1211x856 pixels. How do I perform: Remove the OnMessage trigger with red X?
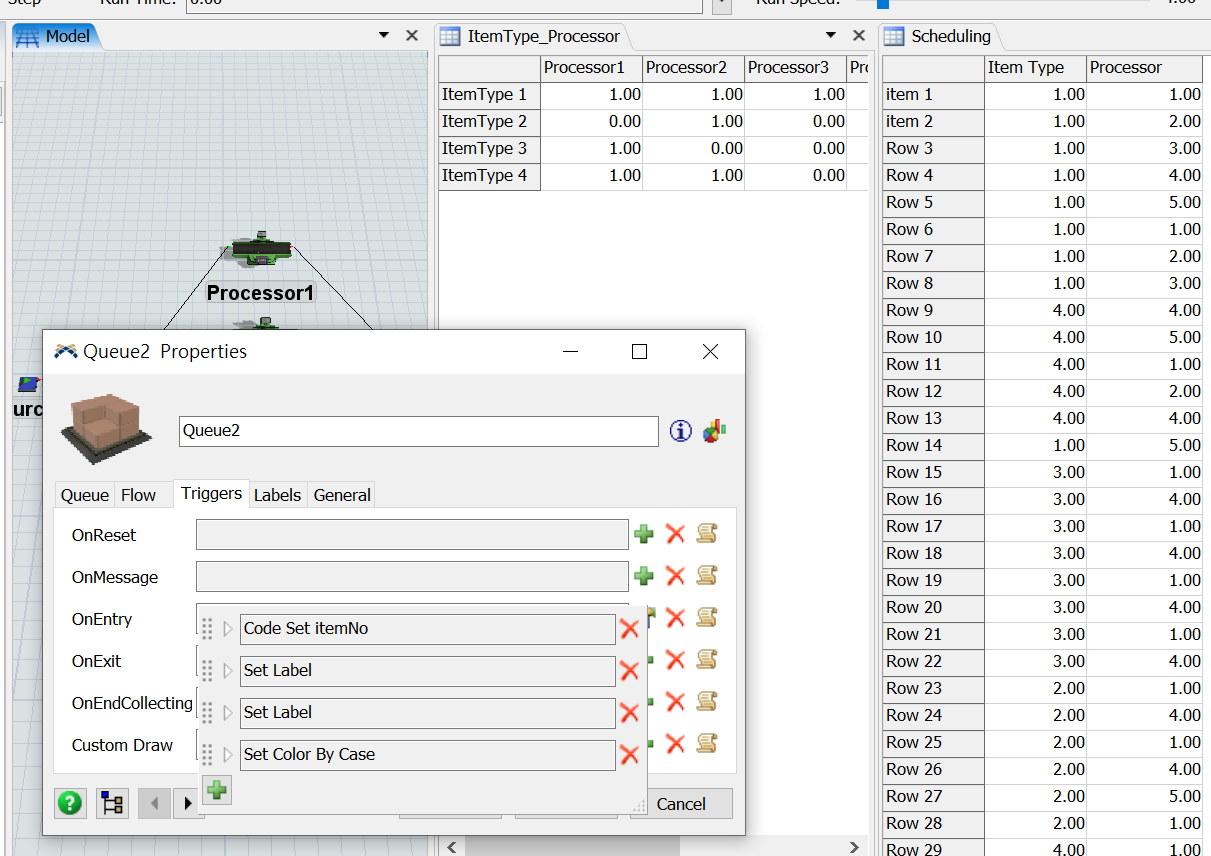[675, 576]
